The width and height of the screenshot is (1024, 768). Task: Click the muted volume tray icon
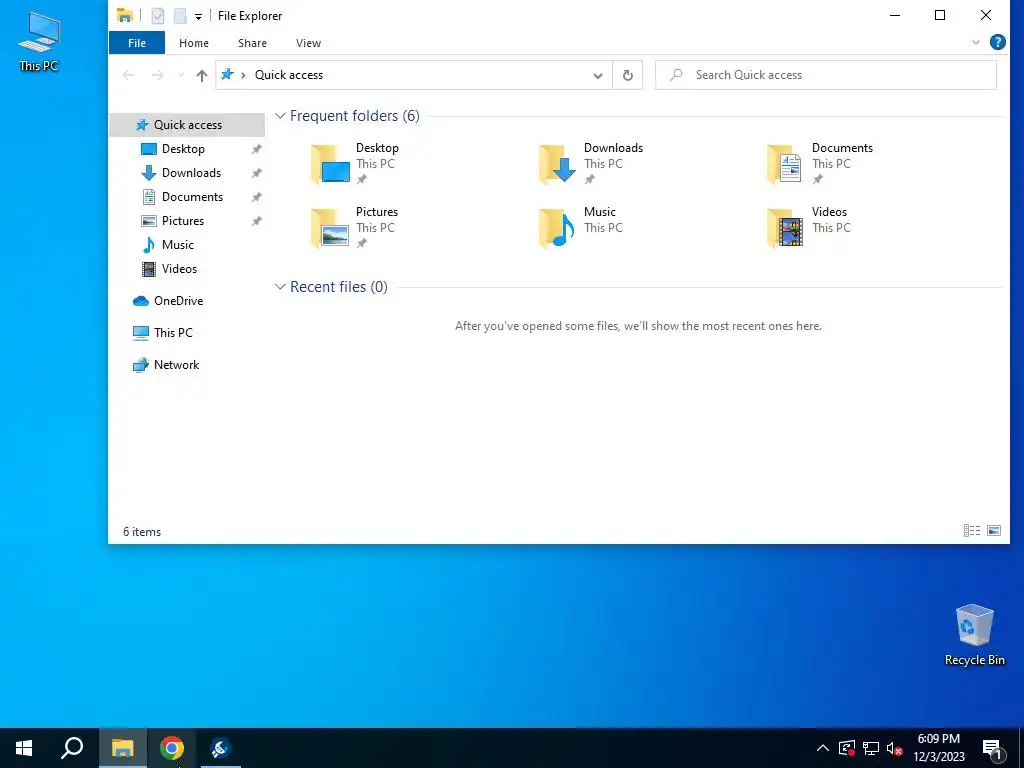coord(894,748)
